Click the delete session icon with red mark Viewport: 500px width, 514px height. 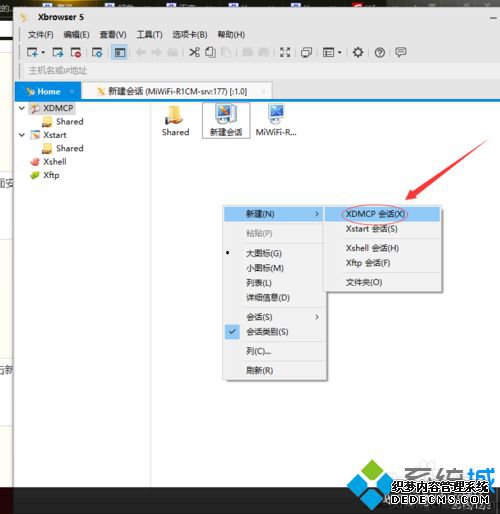(x=76, y=52)
